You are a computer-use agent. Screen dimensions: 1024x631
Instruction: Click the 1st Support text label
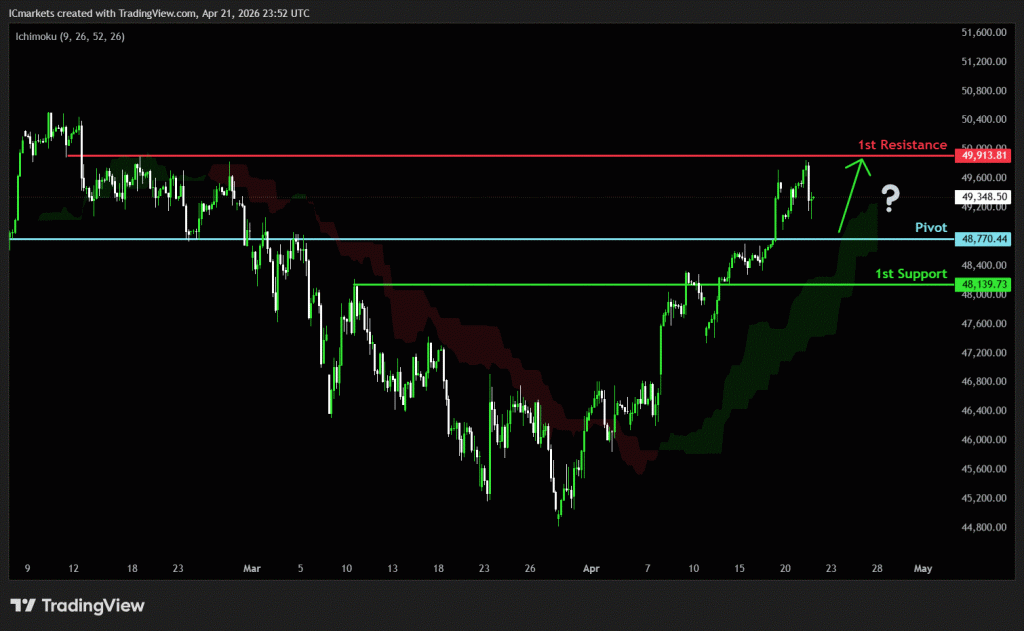pos(911,273)
